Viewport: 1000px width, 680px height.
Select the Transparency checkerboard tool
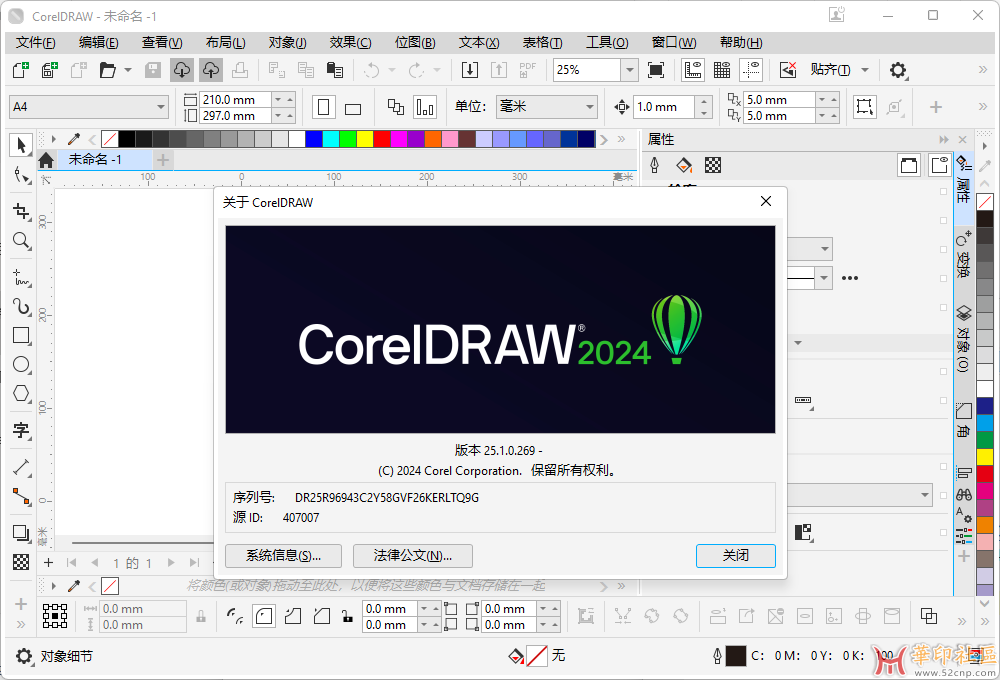coord(21,562)
